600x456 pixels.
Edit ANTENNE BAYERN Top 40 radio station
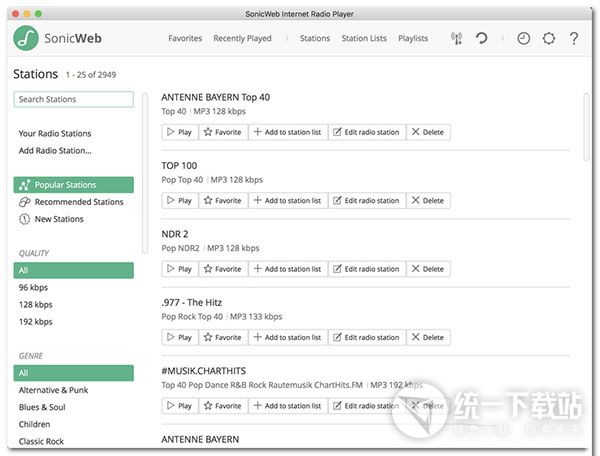coord(367,132)
